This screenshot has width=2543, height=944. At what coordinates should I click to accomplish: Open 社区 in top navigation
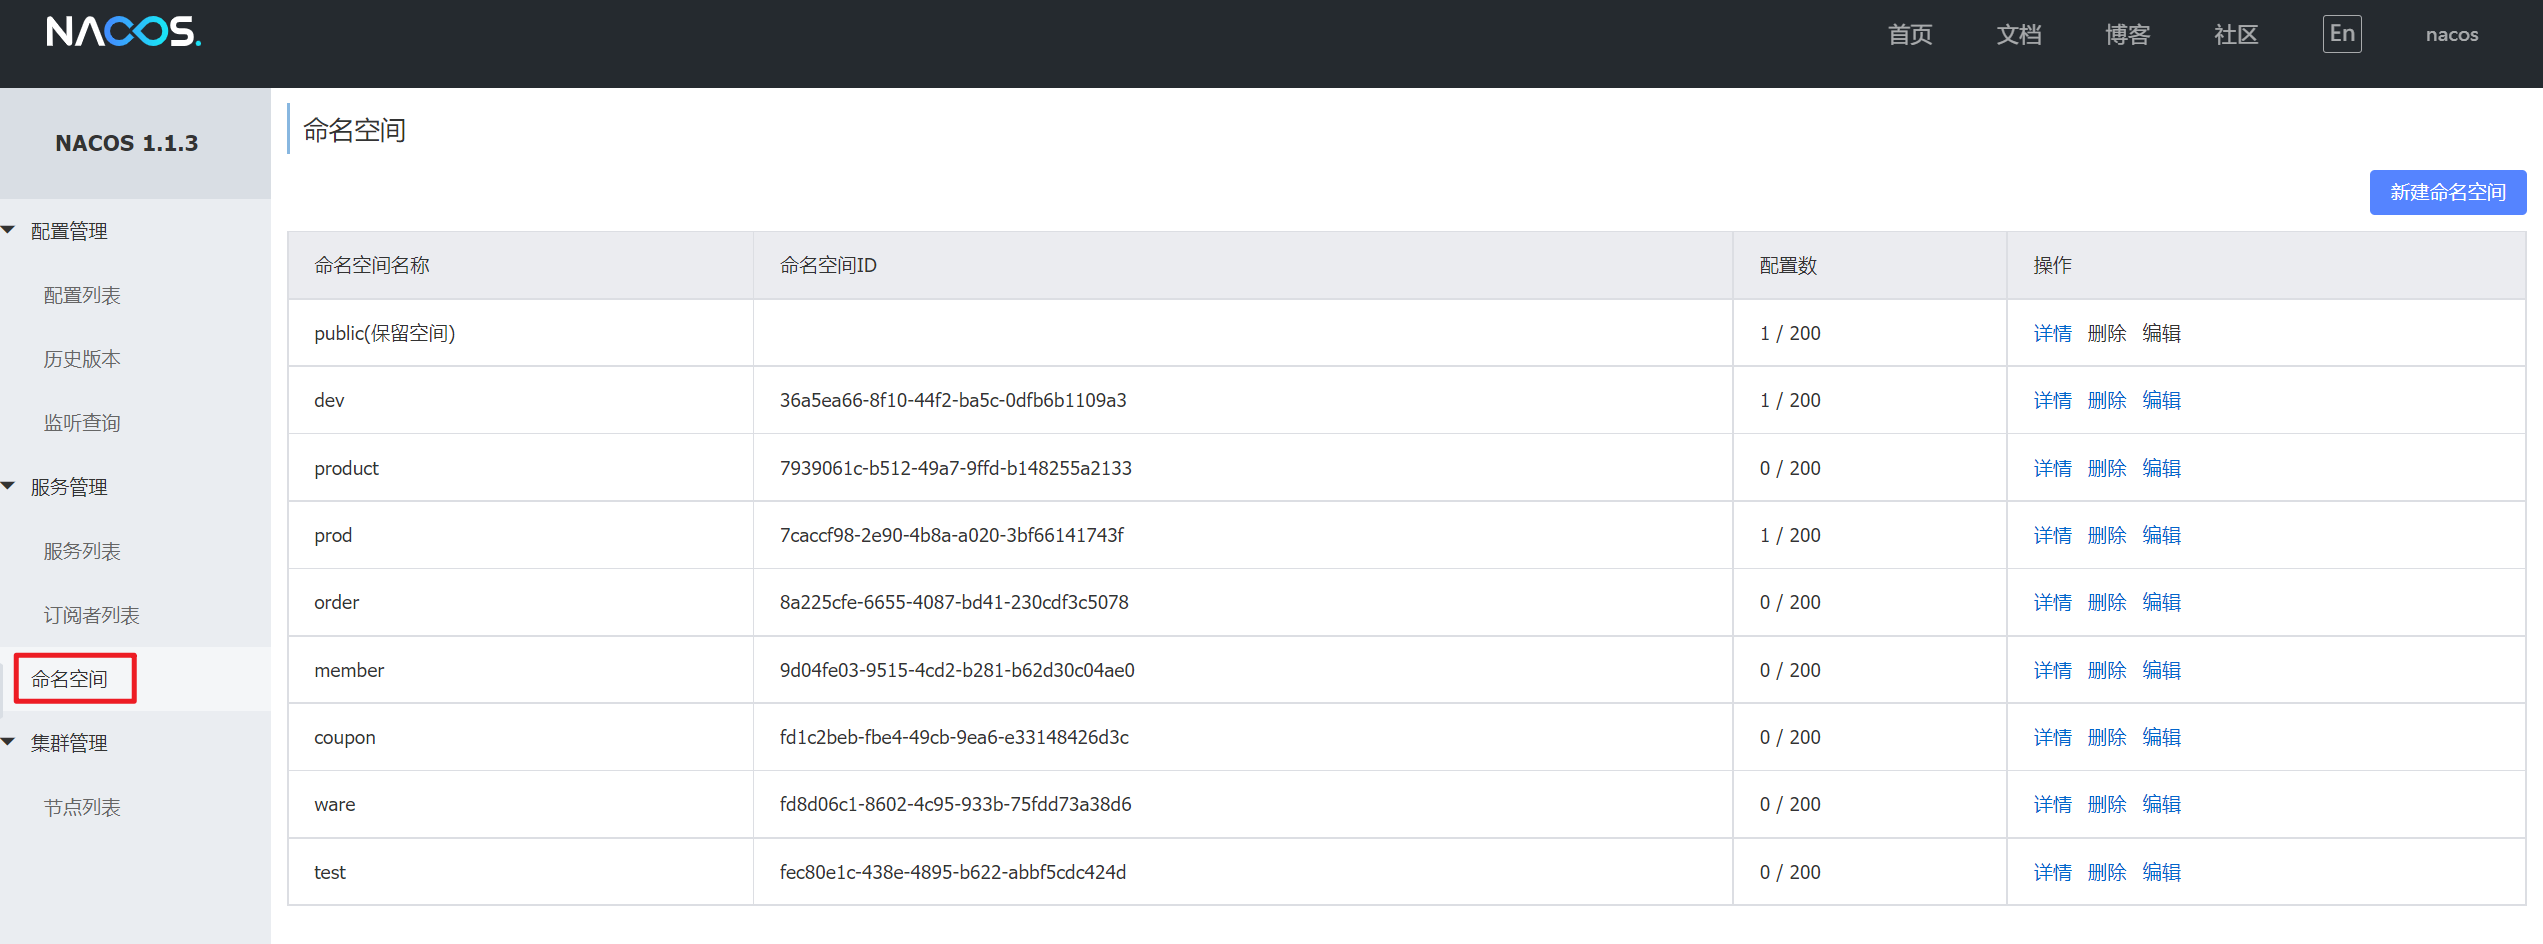(x=2236, y=34)
